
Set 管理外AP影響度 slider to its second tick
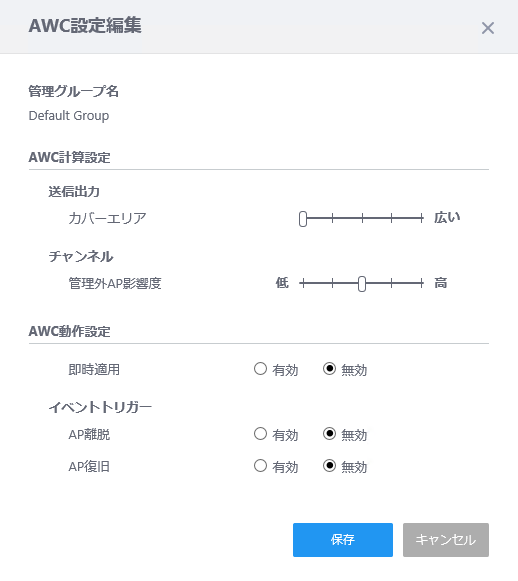click(x=332, y=283)
